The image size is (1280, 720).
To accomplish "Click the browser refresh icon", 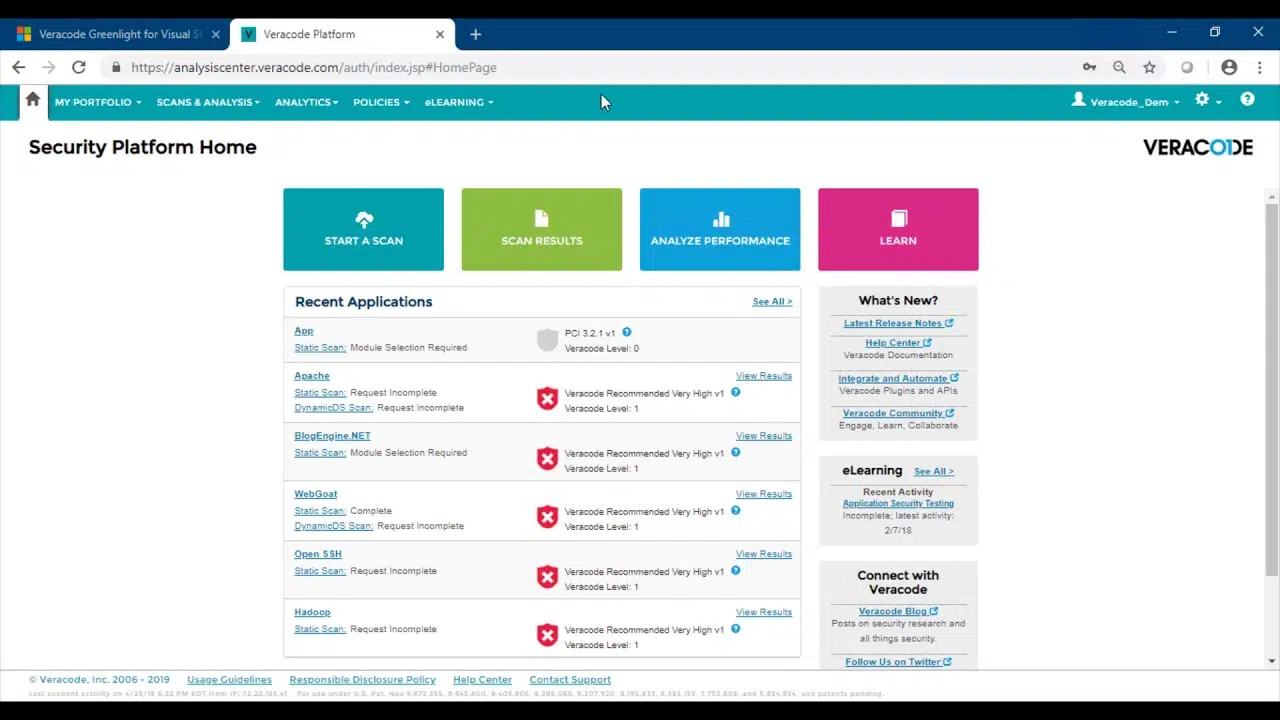I will pyautogui.click(x=79, y=67).
